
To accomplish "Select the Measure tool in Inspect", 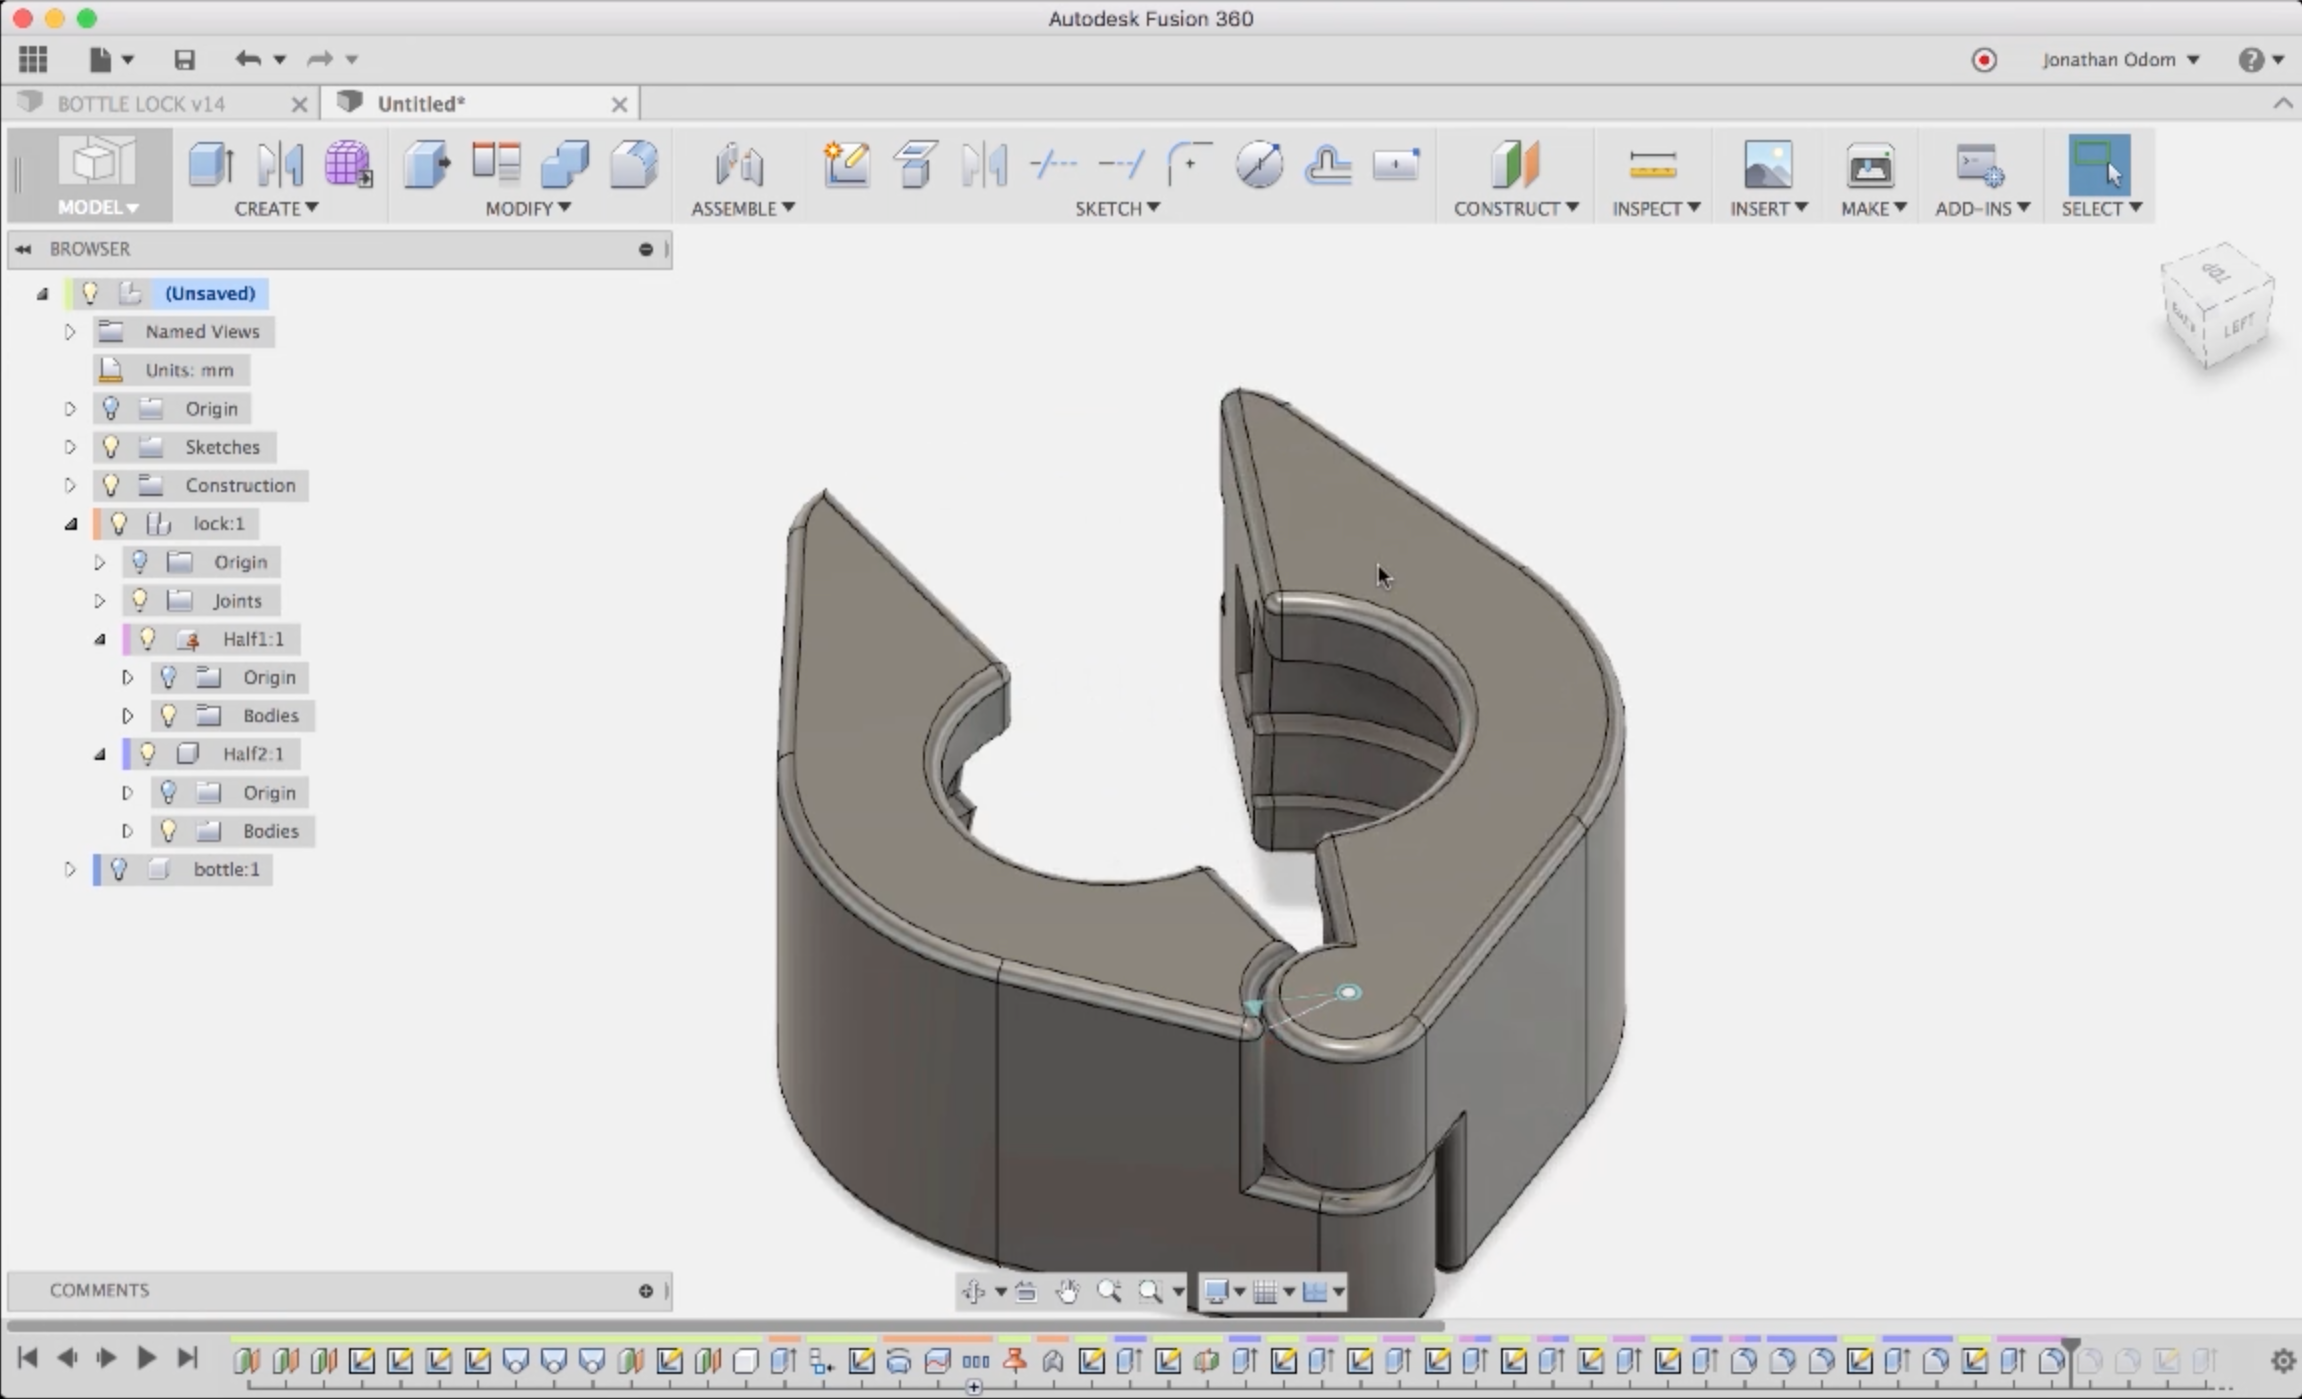I will (1651, 164).
